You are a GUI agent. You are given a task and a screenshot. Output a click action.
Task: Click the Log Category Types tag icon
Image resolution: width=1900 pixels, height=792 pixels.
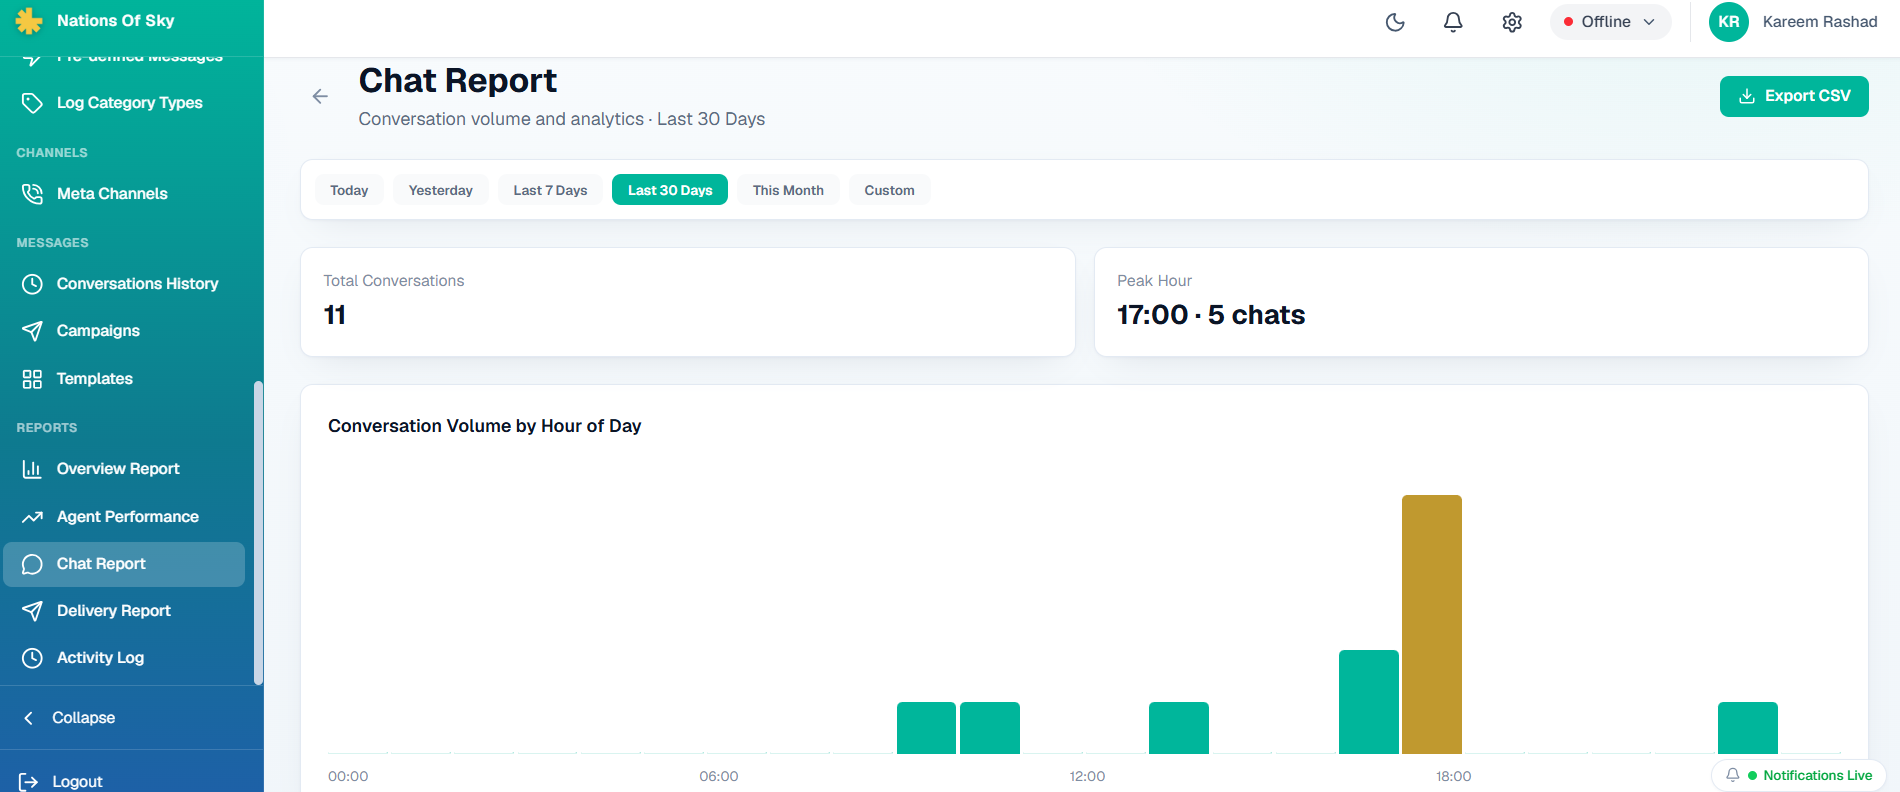pos(32,103)
